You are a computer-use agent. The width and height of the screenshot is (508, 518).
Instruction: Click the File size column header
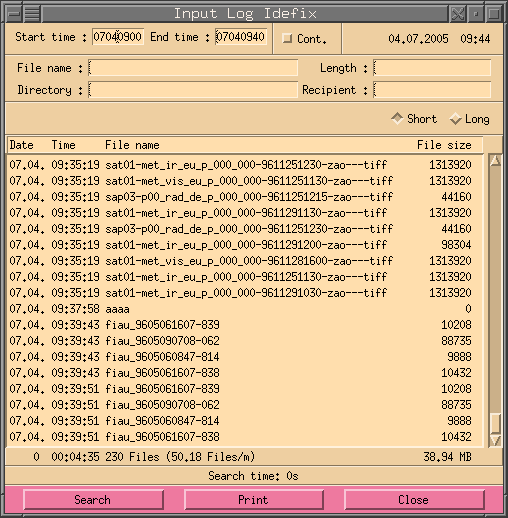pos(444,145)
